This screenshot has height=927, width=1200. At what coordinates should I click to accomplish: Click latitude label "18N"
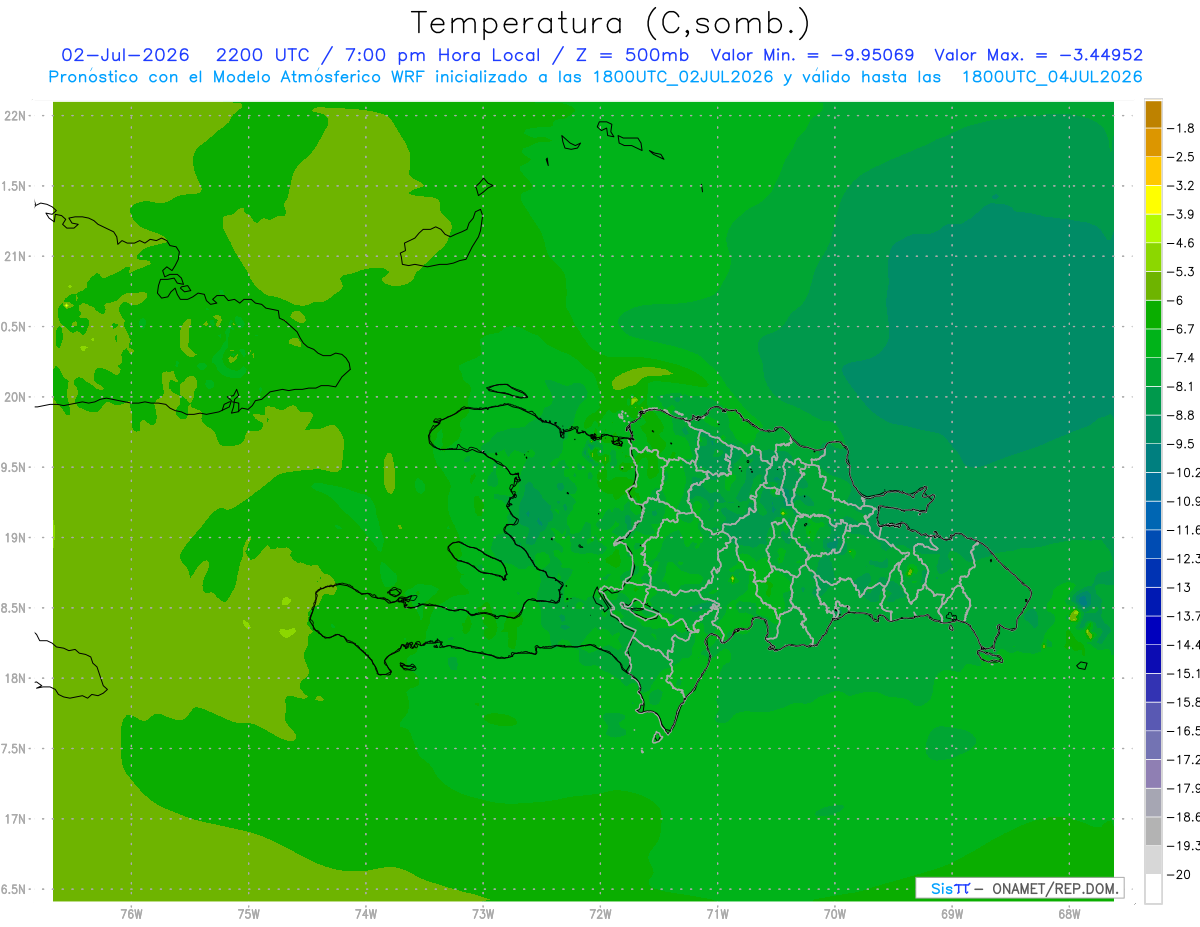(16, 678)
